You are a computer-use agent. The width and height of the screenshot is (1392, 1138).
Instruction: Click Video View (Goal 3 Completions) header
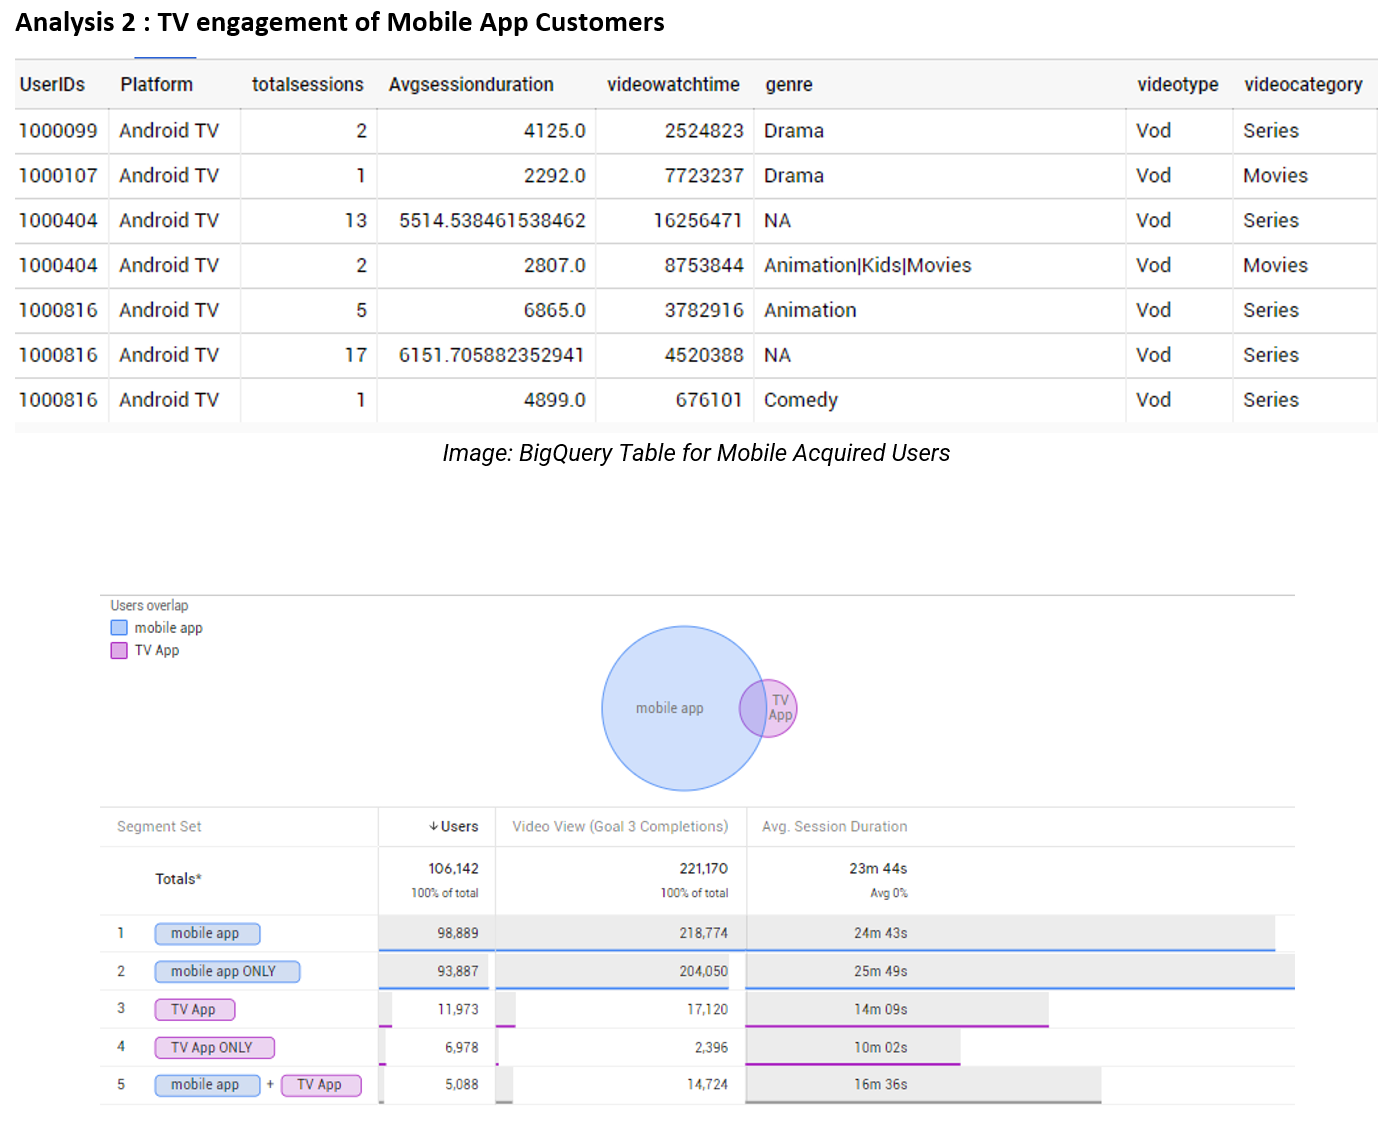click(620, 827)
